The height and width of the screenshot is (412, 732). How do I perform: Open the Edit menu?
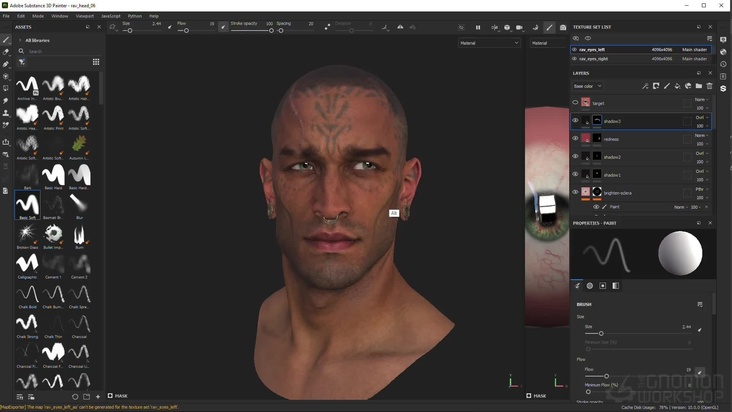[21, 16]
